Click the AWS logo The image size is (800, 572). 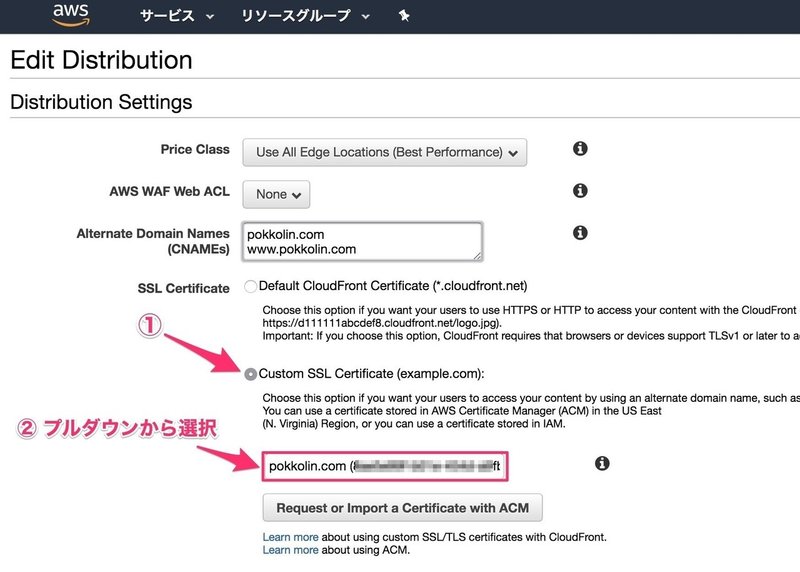(x=73, y=15)
